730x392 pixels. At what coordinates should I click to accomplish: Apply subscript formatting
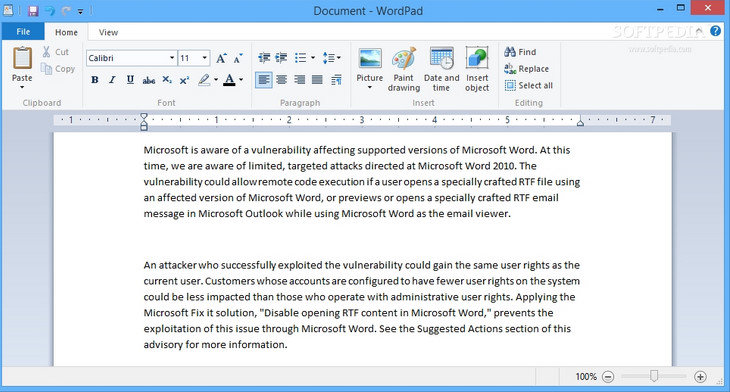click(x=167, y=80)
